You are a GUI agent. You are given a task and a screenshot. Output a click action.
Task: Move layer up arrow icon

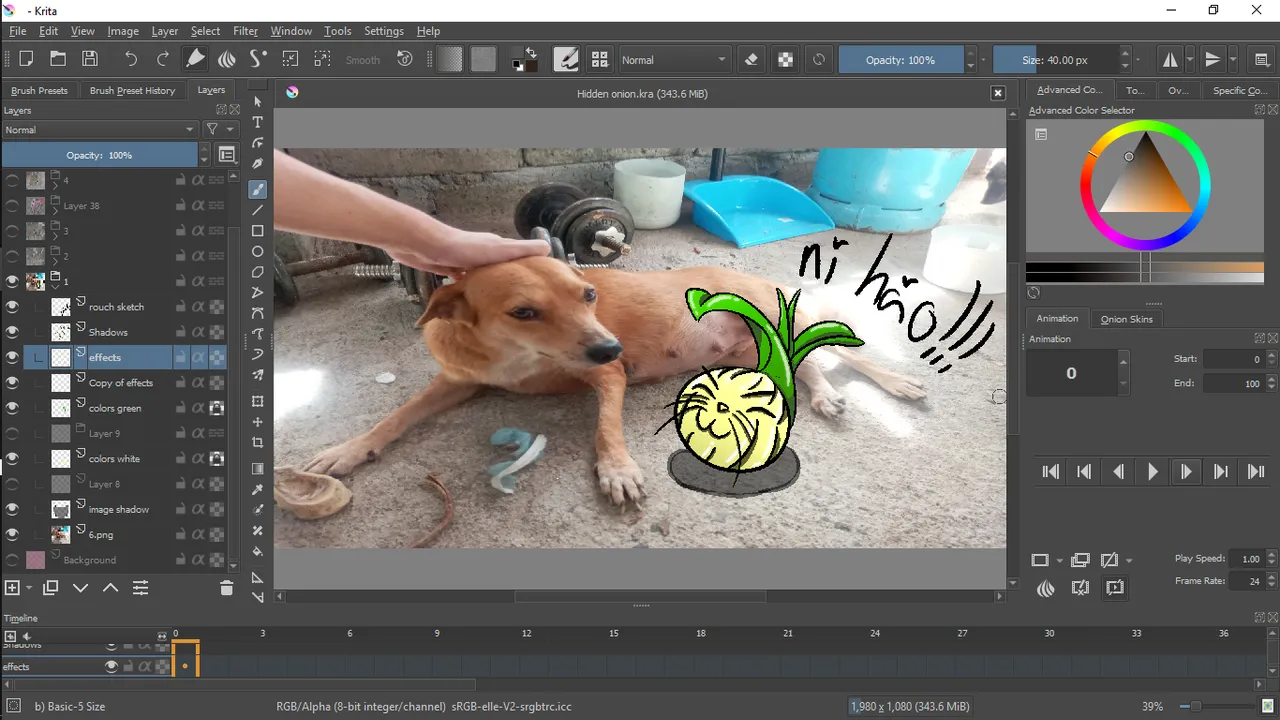click(x=110, y=588)
